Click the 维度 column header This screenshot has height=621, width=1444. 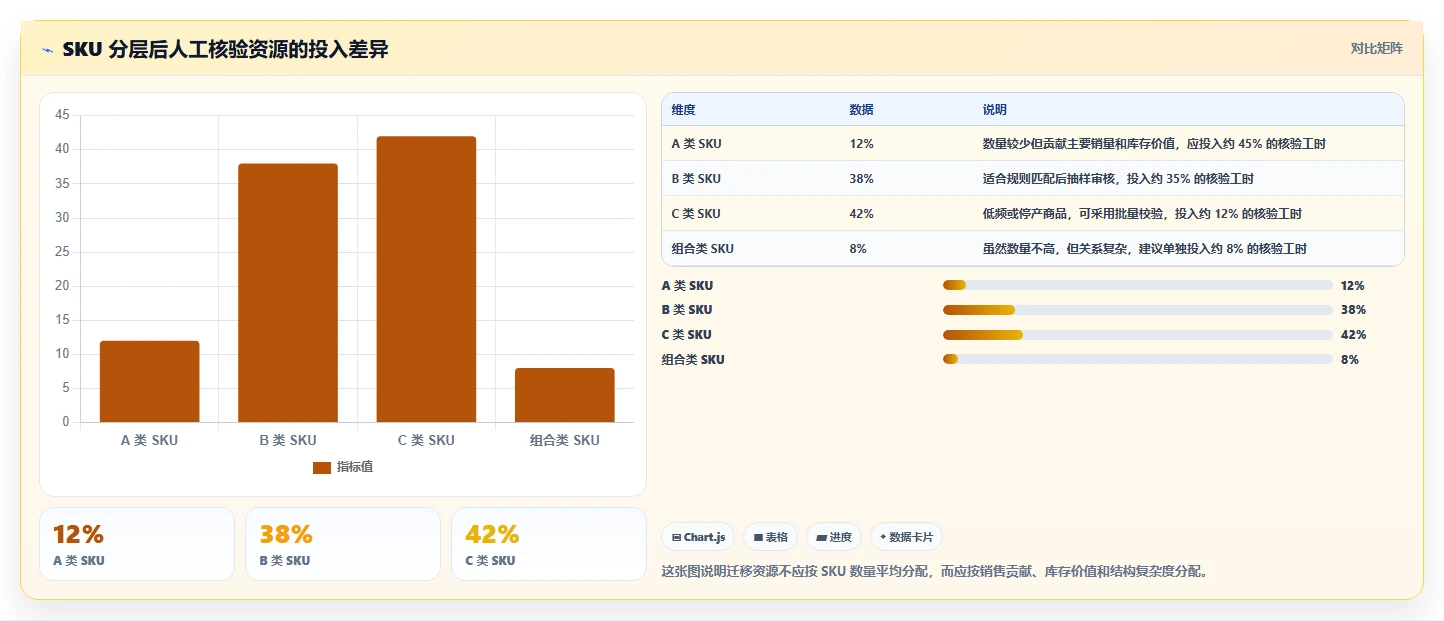[684, 109]
